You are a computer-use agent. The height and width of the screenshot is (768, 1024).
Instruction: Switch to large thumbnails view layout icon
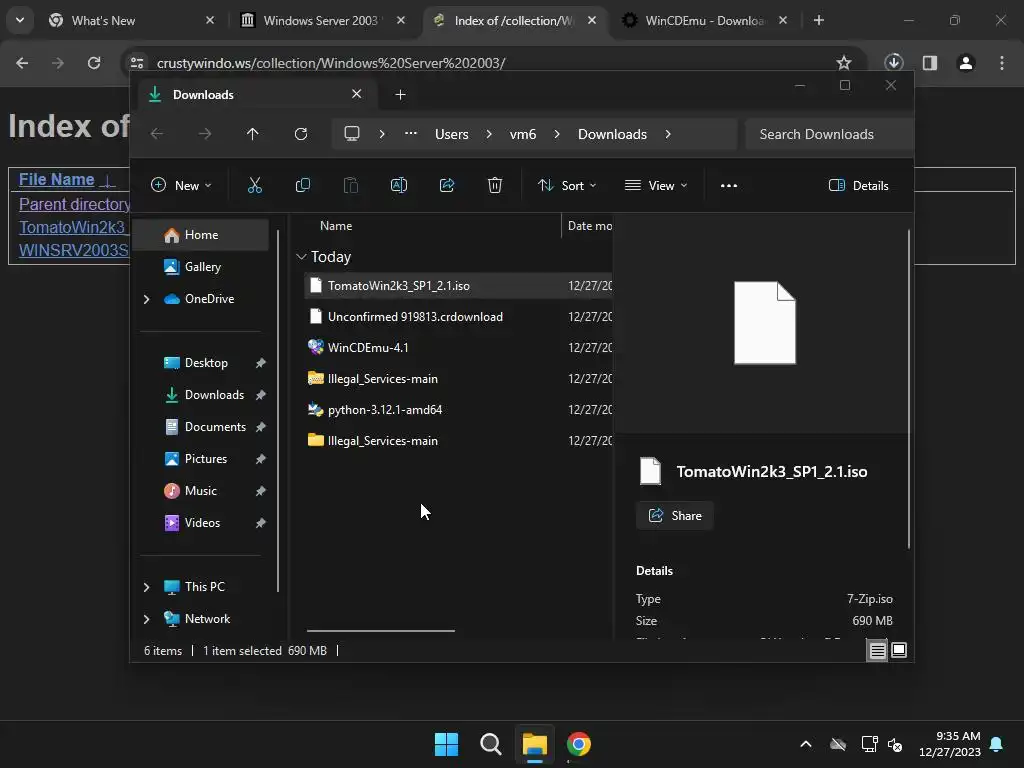(899, 650)
